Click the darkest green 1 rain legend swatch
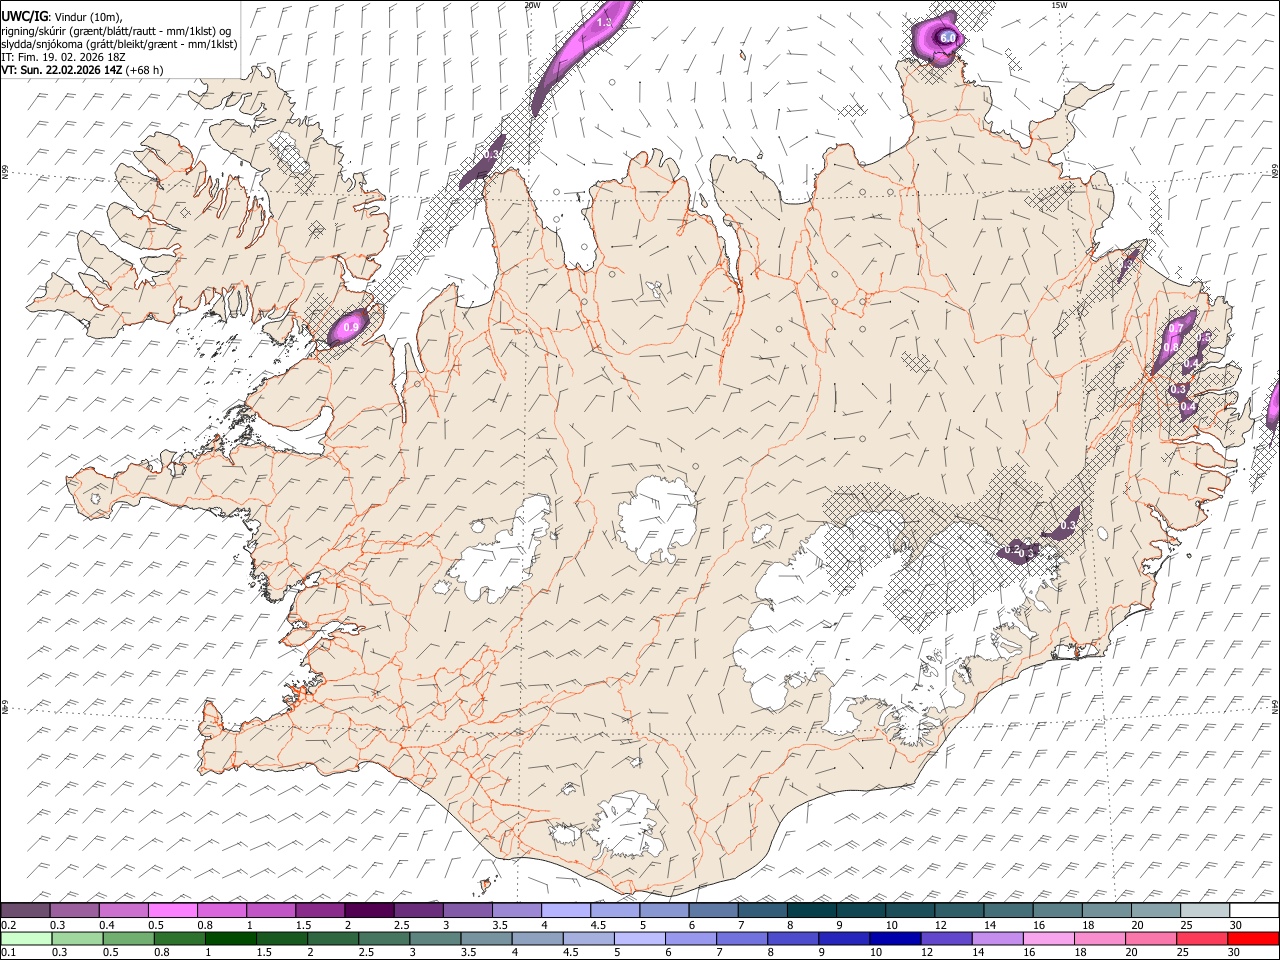Image resolution: width=1280 pixels, height=960 pixels. click(x=229, y=938)
